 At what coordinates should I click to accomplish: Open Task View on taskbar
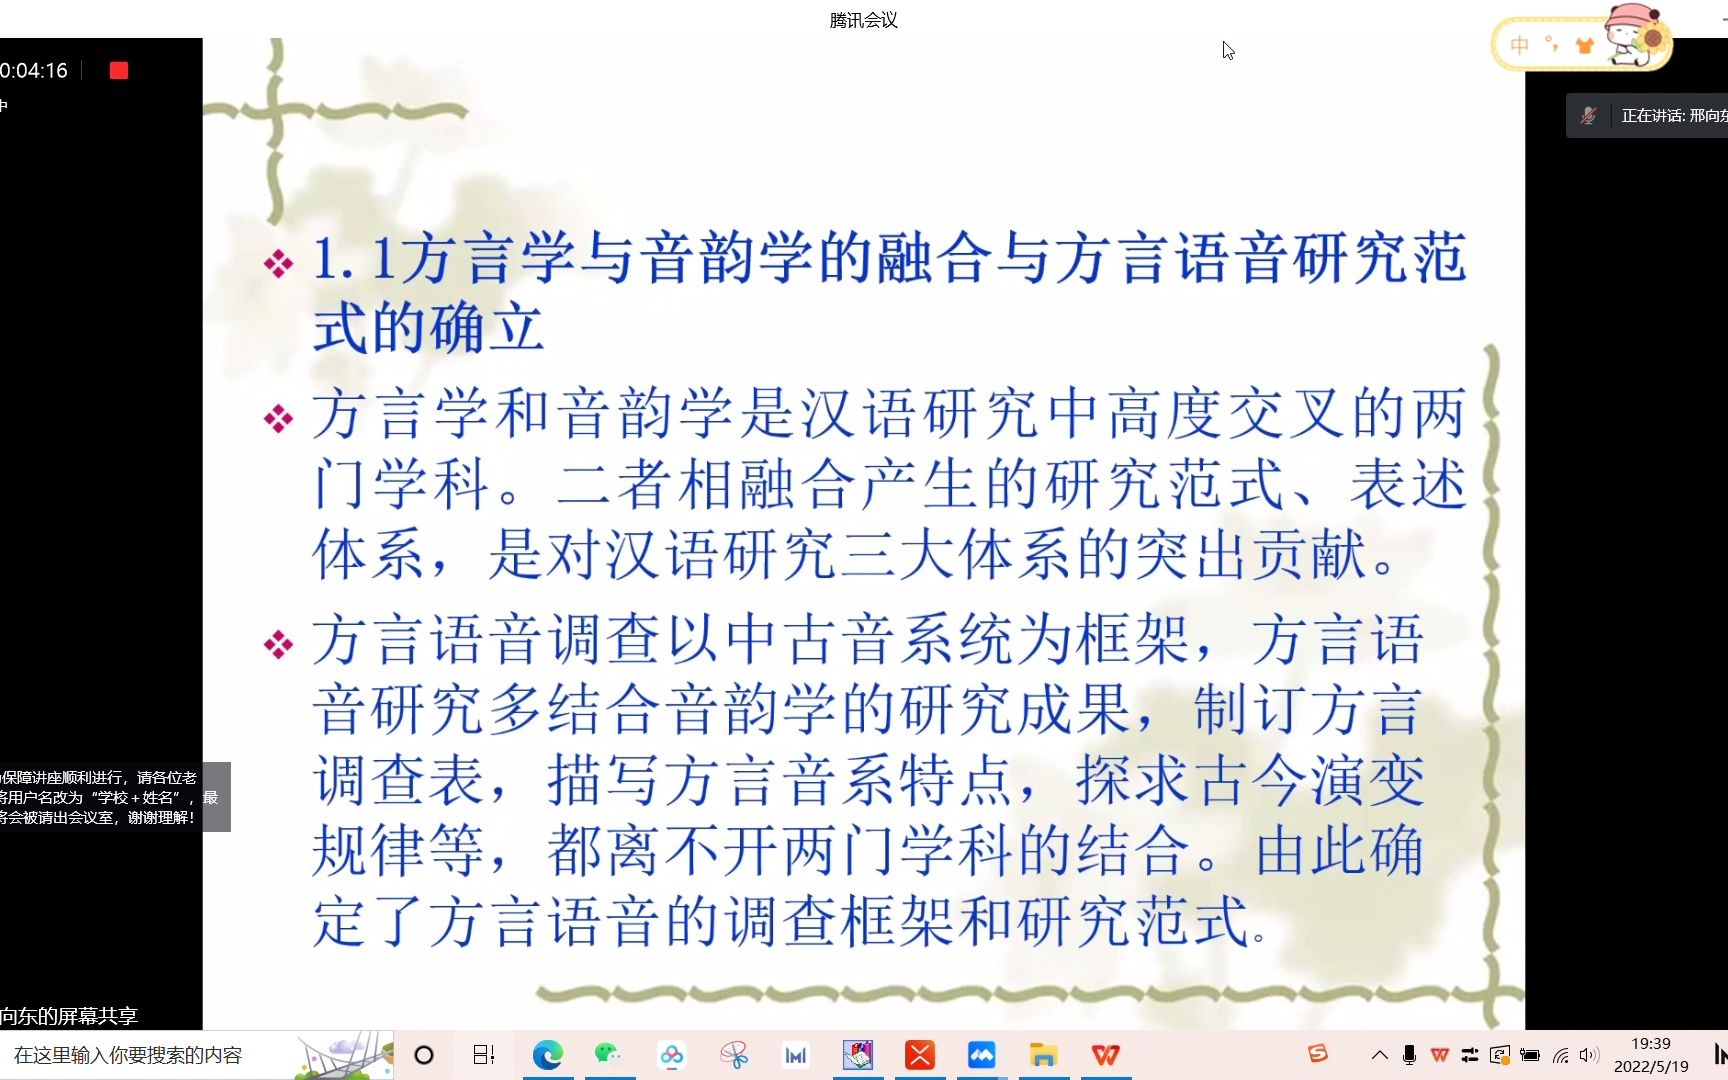tap(484, 1055)
